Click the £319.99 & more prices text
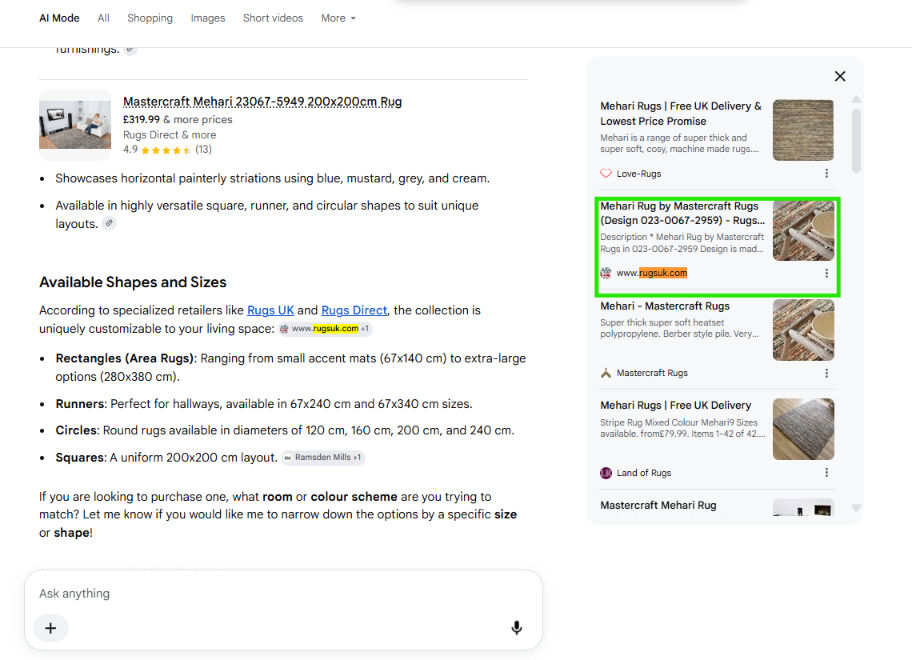Image resolution: width=912 pixels, height=660 pixels. [177, 119]
